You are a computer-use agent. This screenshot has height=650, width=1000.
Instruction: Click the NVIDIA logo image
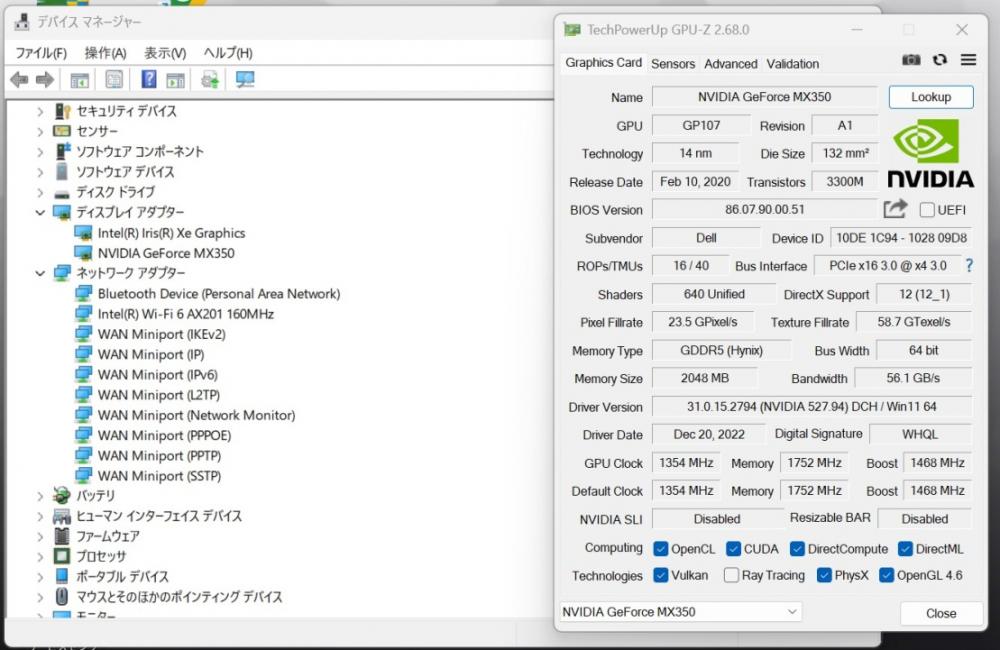click(x=930, y=153)
